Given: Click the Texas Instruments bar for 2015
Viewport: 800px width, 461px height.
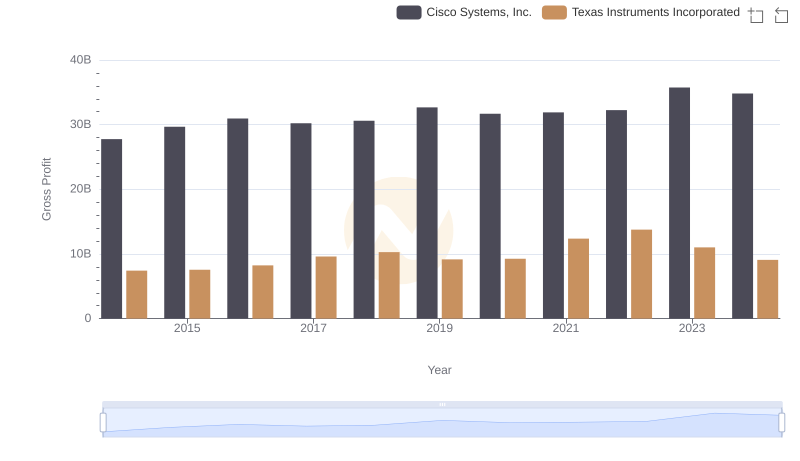Looking at the screenshot, I should click(199, 294).
